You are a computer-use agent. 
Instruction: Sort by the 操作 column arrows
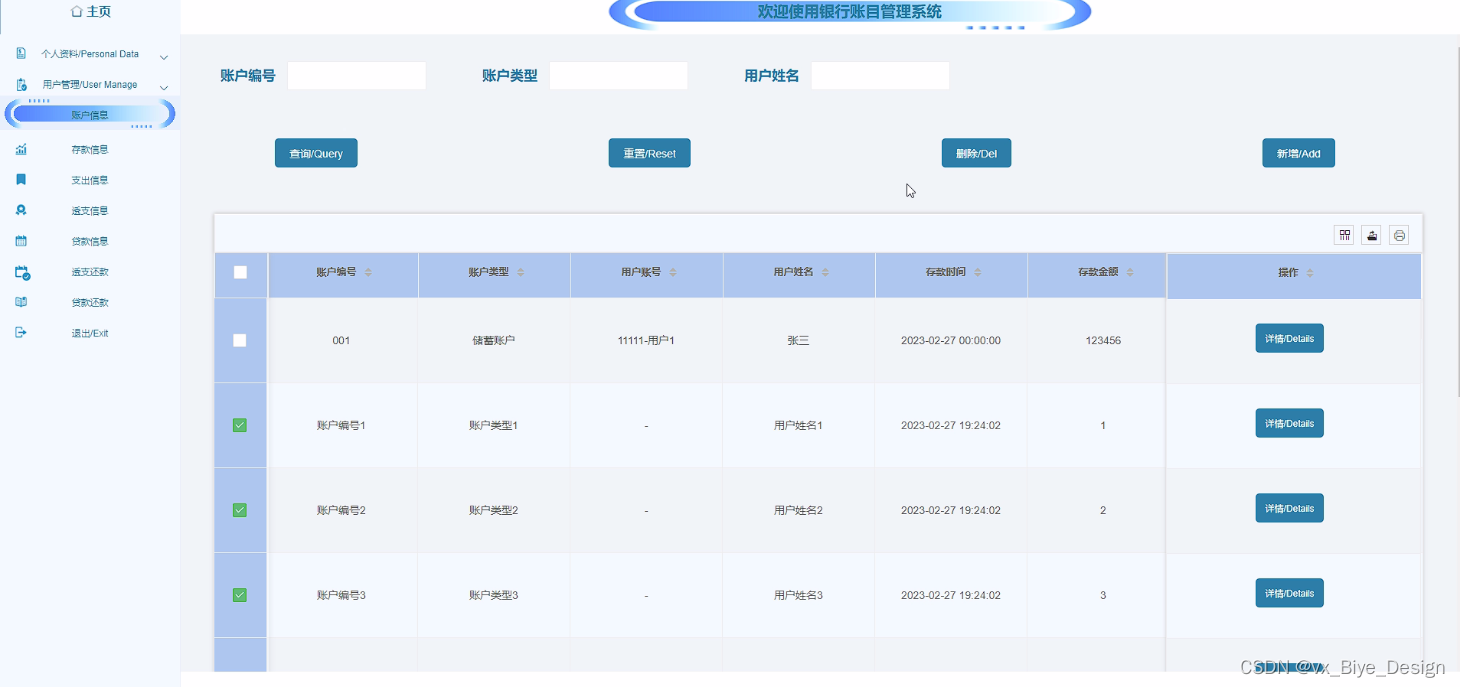(x=1310, y=273)
